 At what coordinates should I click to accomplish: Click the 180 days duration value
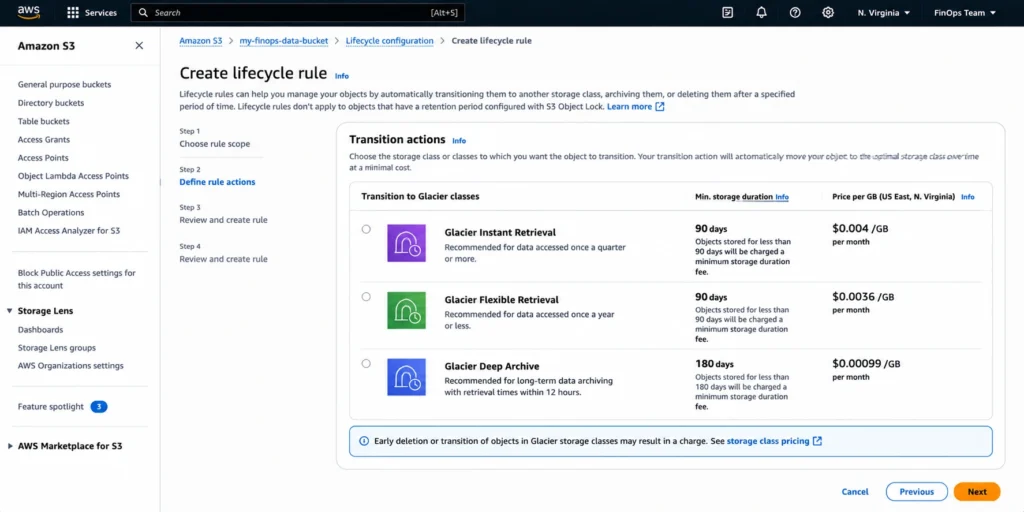pos(714,364)
